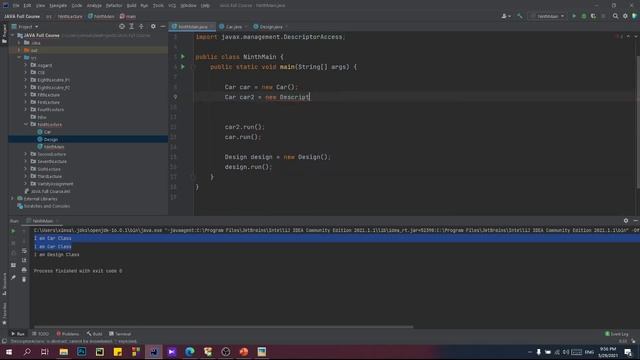Build the project using the hammer icon
Image resolution: width=640 pixels, height=360 pixels.
[520, 16]
